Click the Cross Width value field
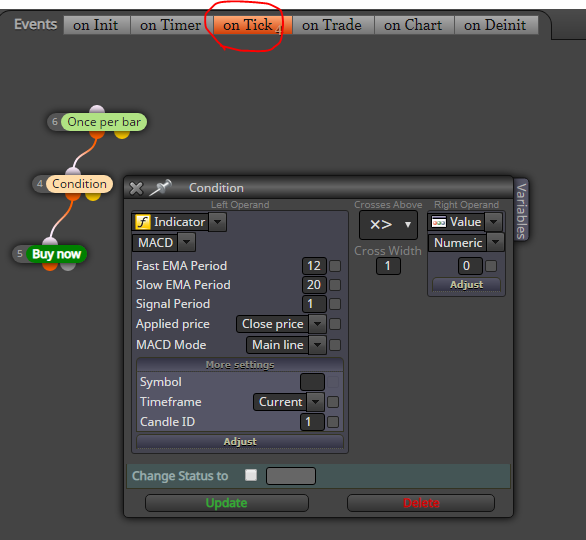The width and height of the screenshot is (586, 540). [388, 266]
